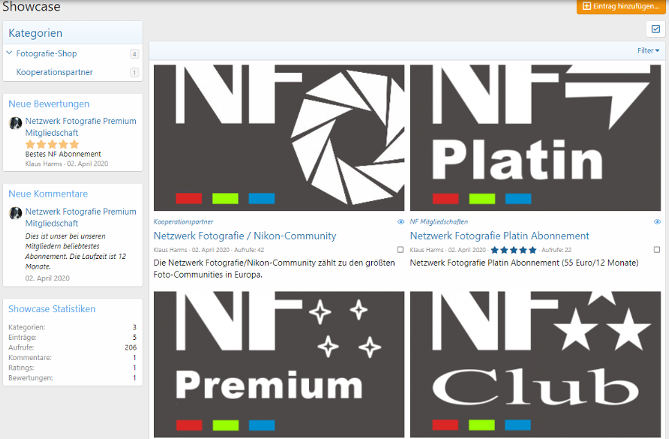Open Netzwerk Fotografie Premium link under Neue Kommentare
This screenshot has width=669, height=439.
coord(81,217)
